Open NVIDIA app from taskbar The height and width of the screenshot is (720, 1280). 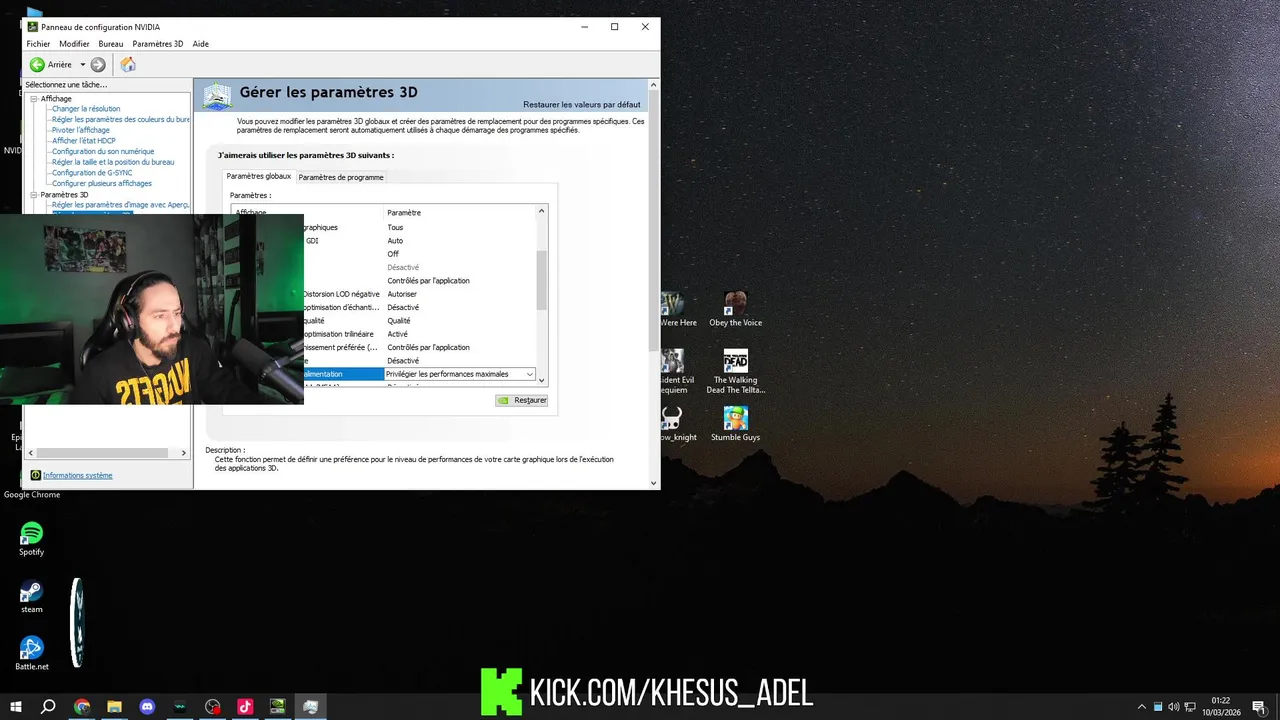(x=278, y=707)
